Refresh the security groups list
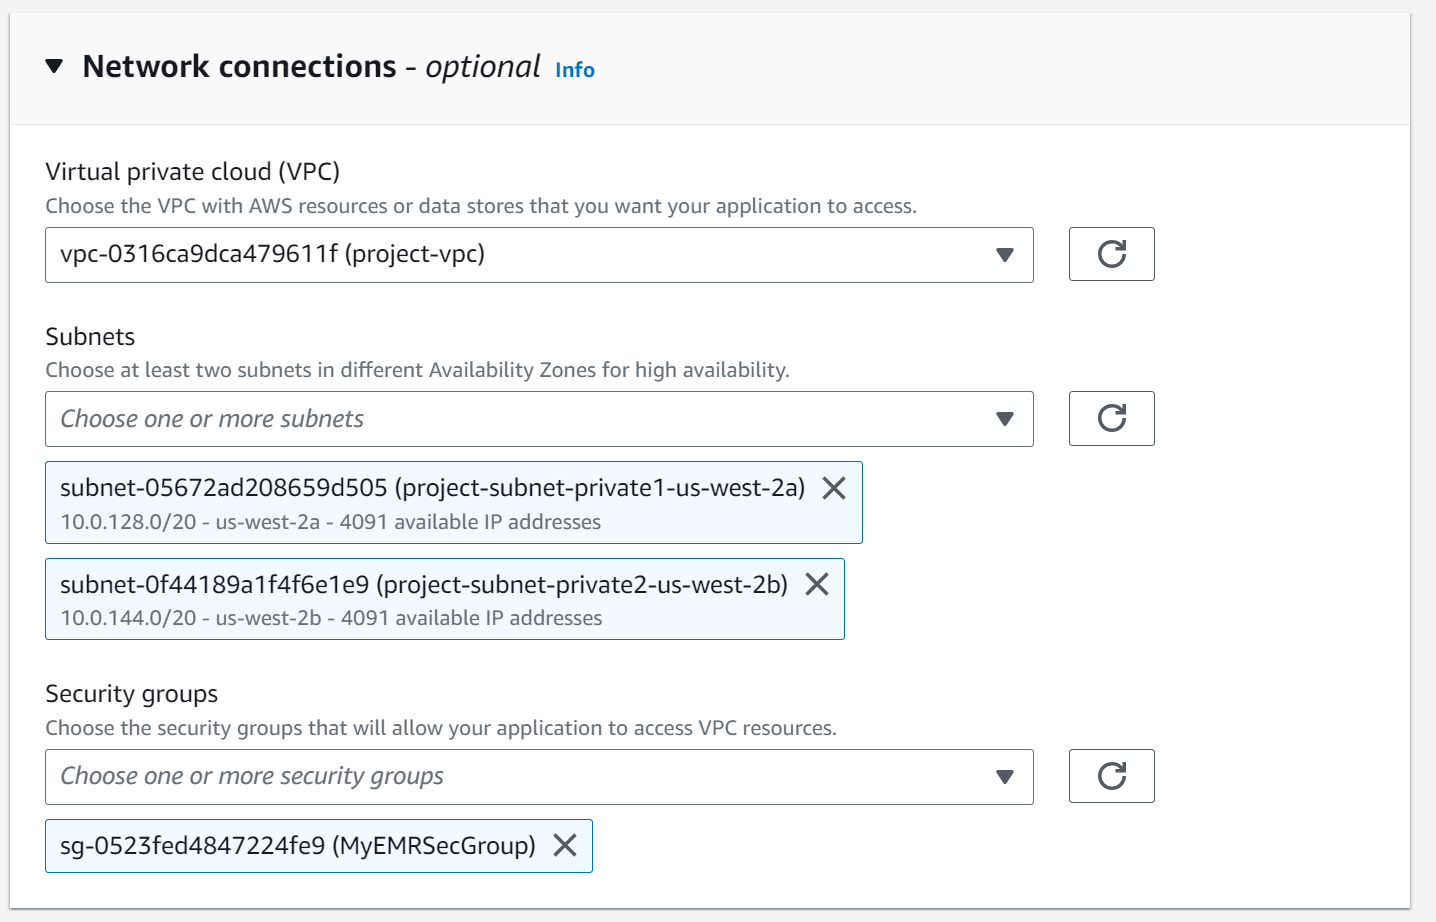The height and width of the screenshot is (922, 1436). pyautogui.click(x=1111, y=776)
